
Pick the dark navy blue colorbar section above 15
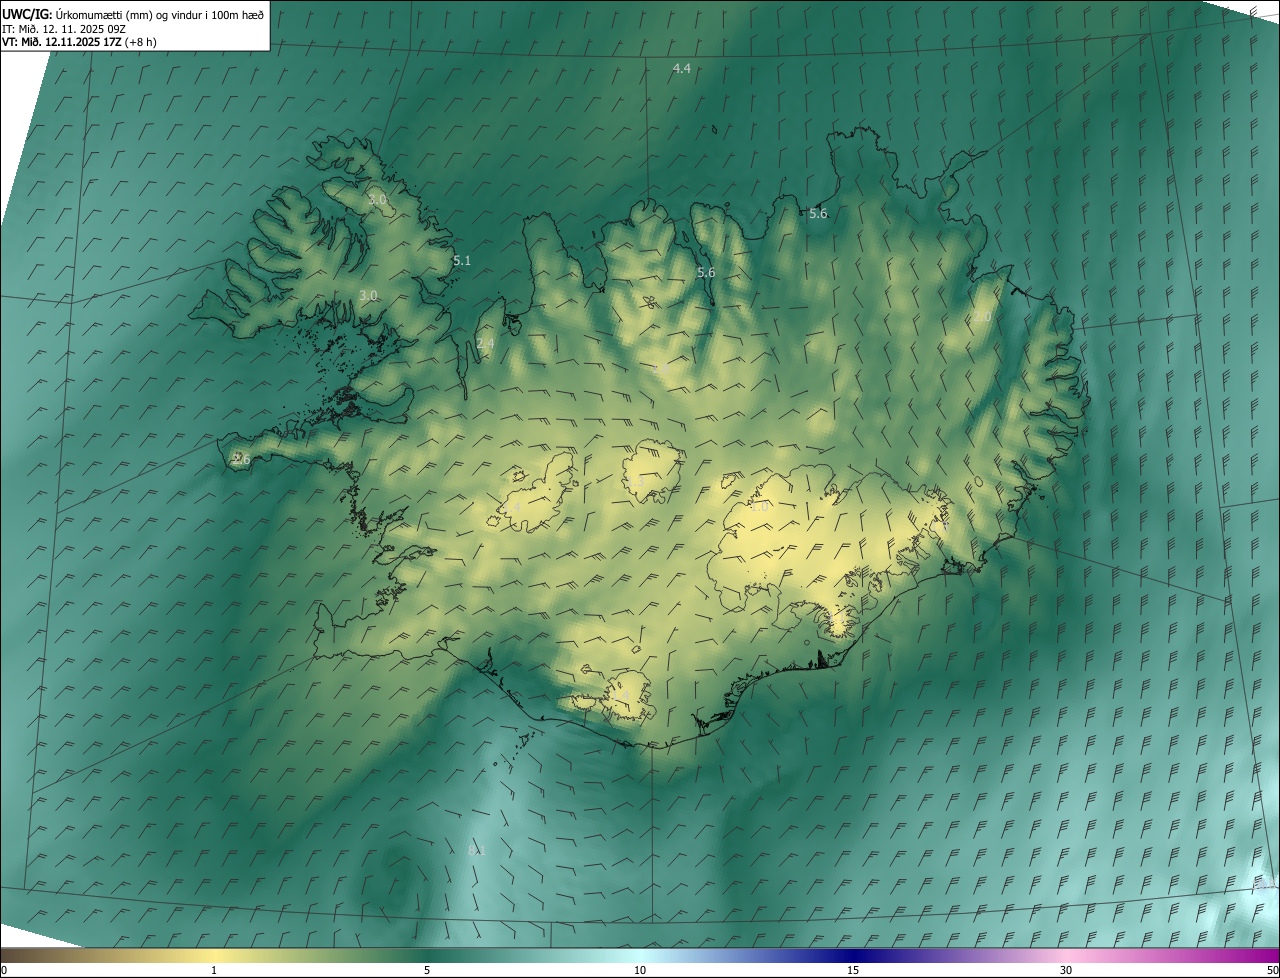pos(853,956)
